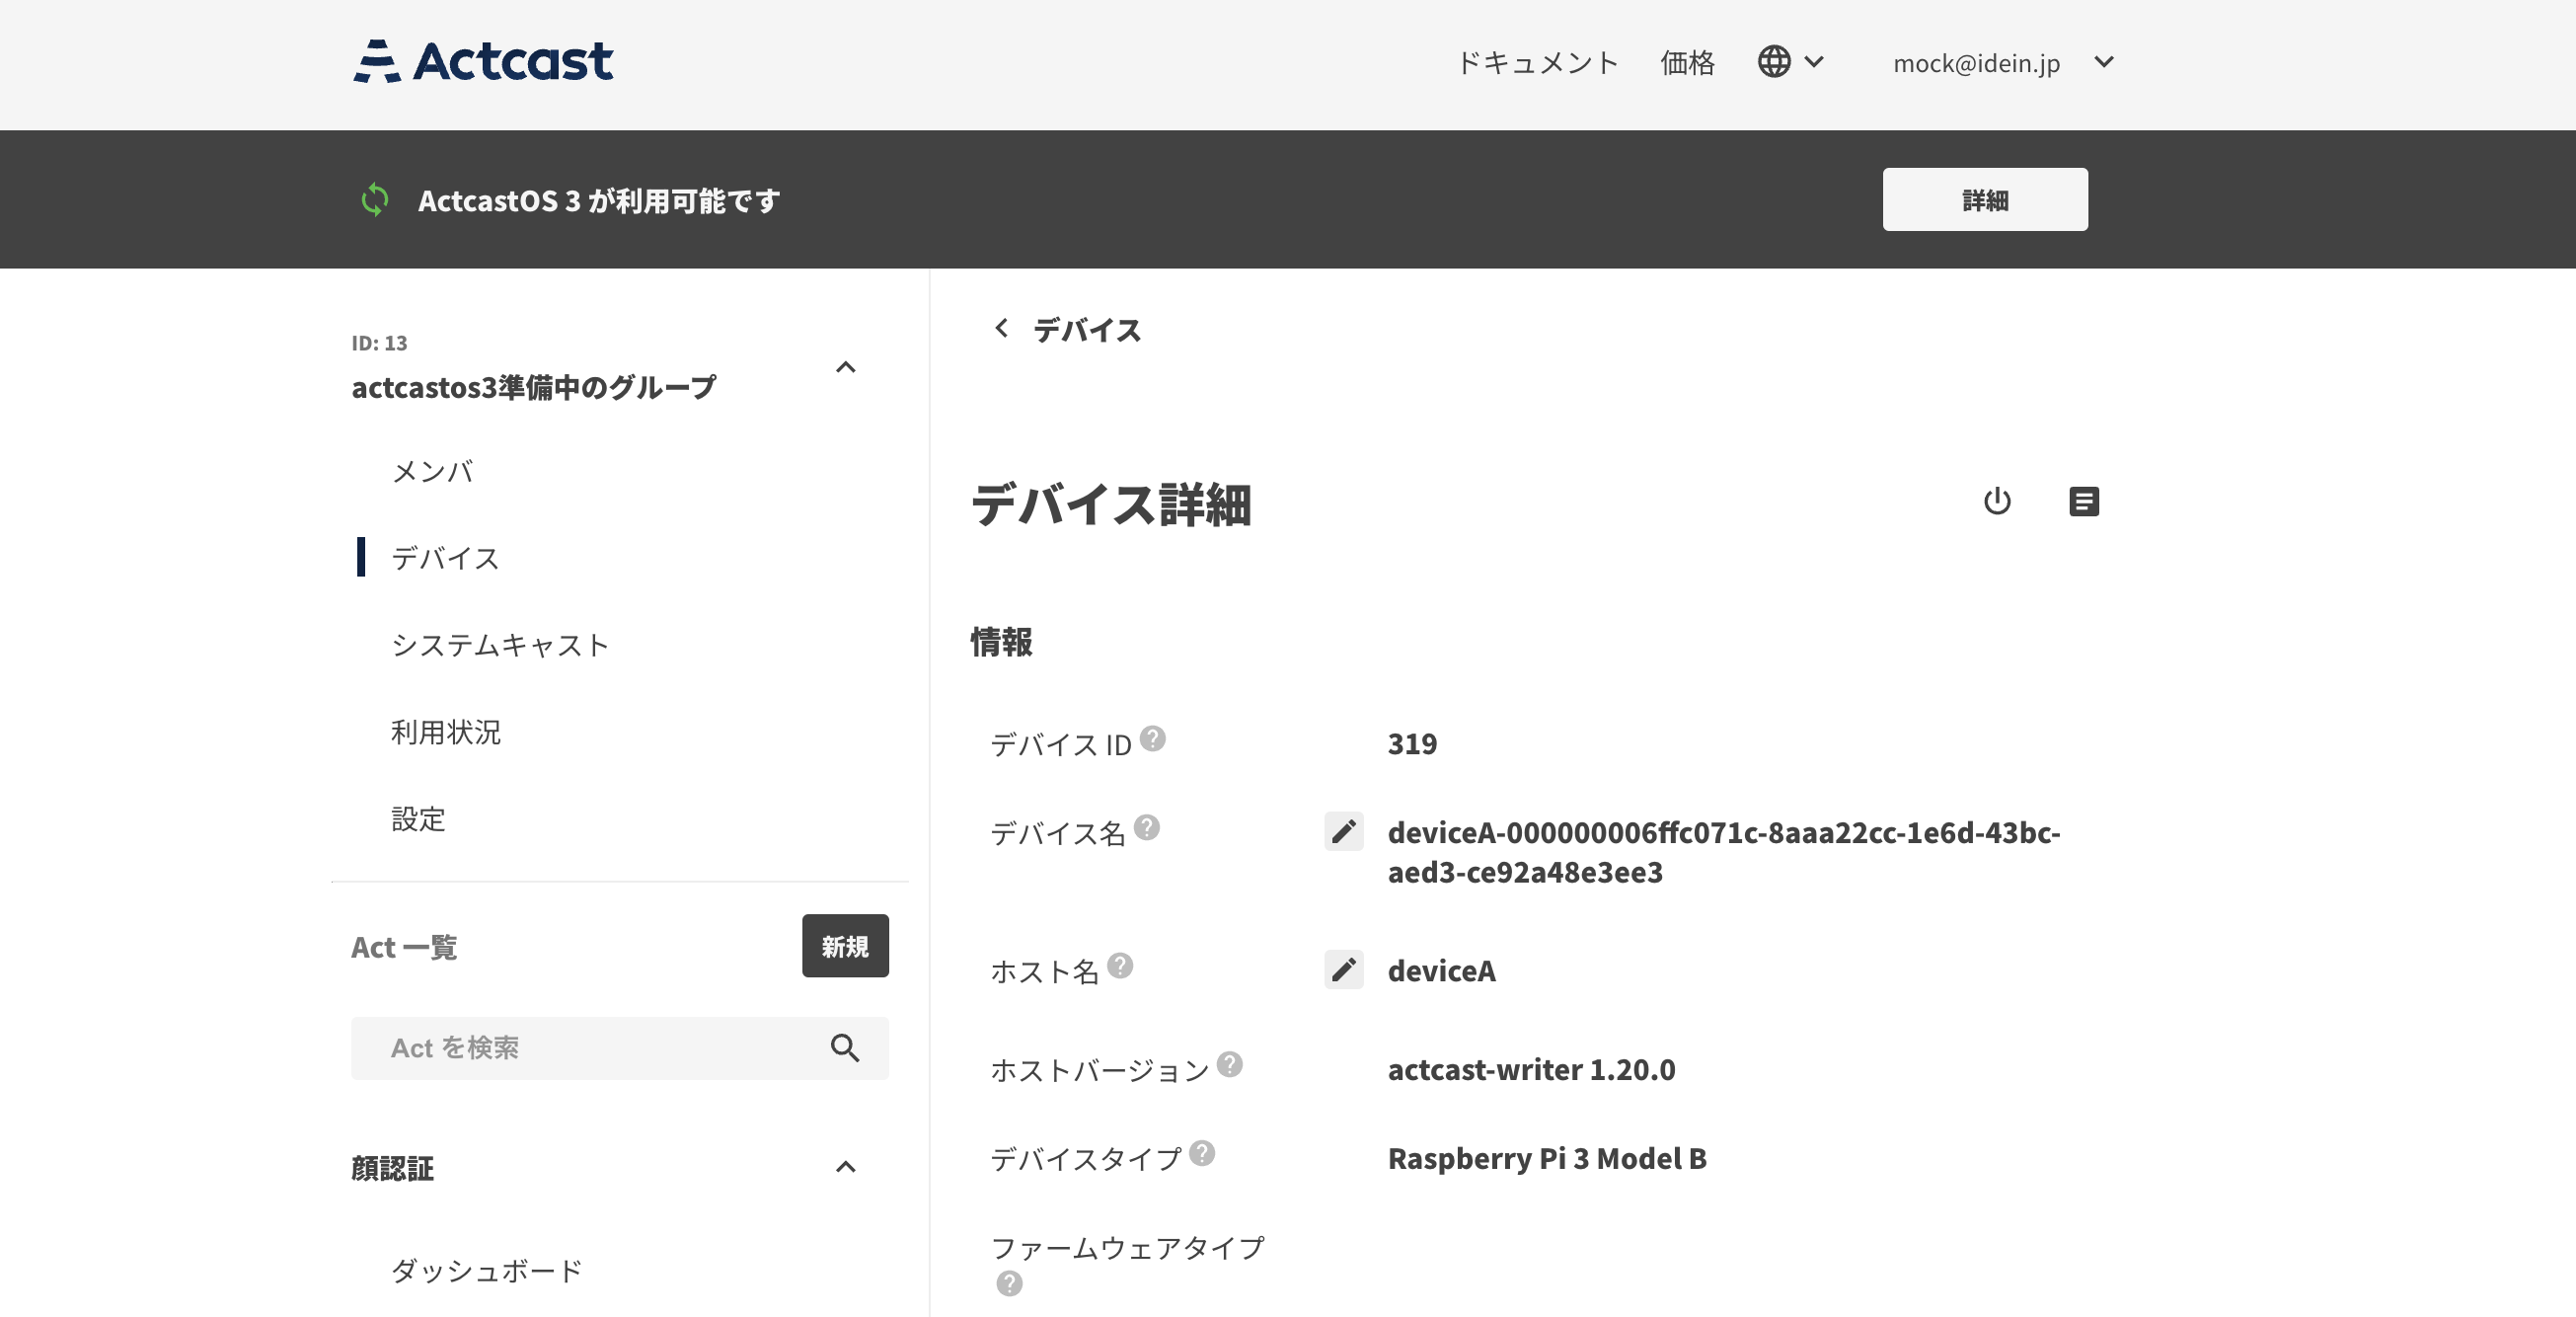The width and height of the screenshot is (2576, 1317).
Task: Click inside the Act を検索 search field
Action: pos(560,1048)
